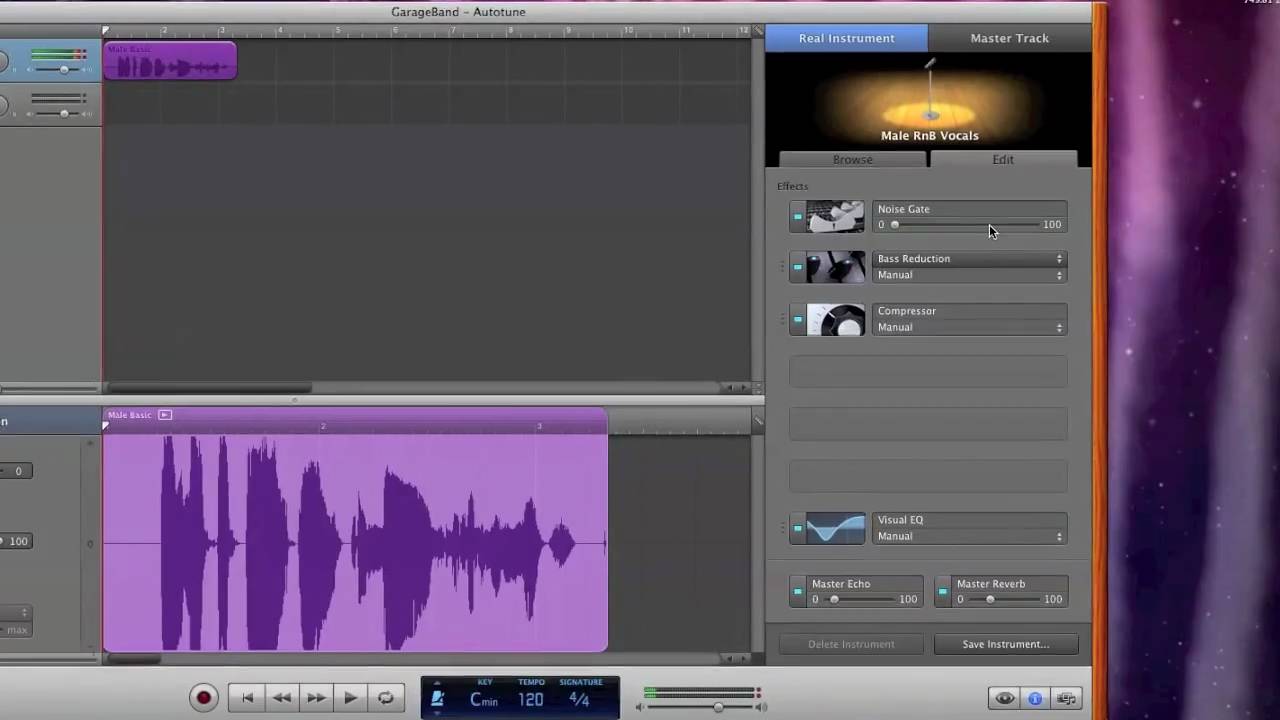Click the editor field showing value 0
The image size is (1280, 720).
pos(17,471)
